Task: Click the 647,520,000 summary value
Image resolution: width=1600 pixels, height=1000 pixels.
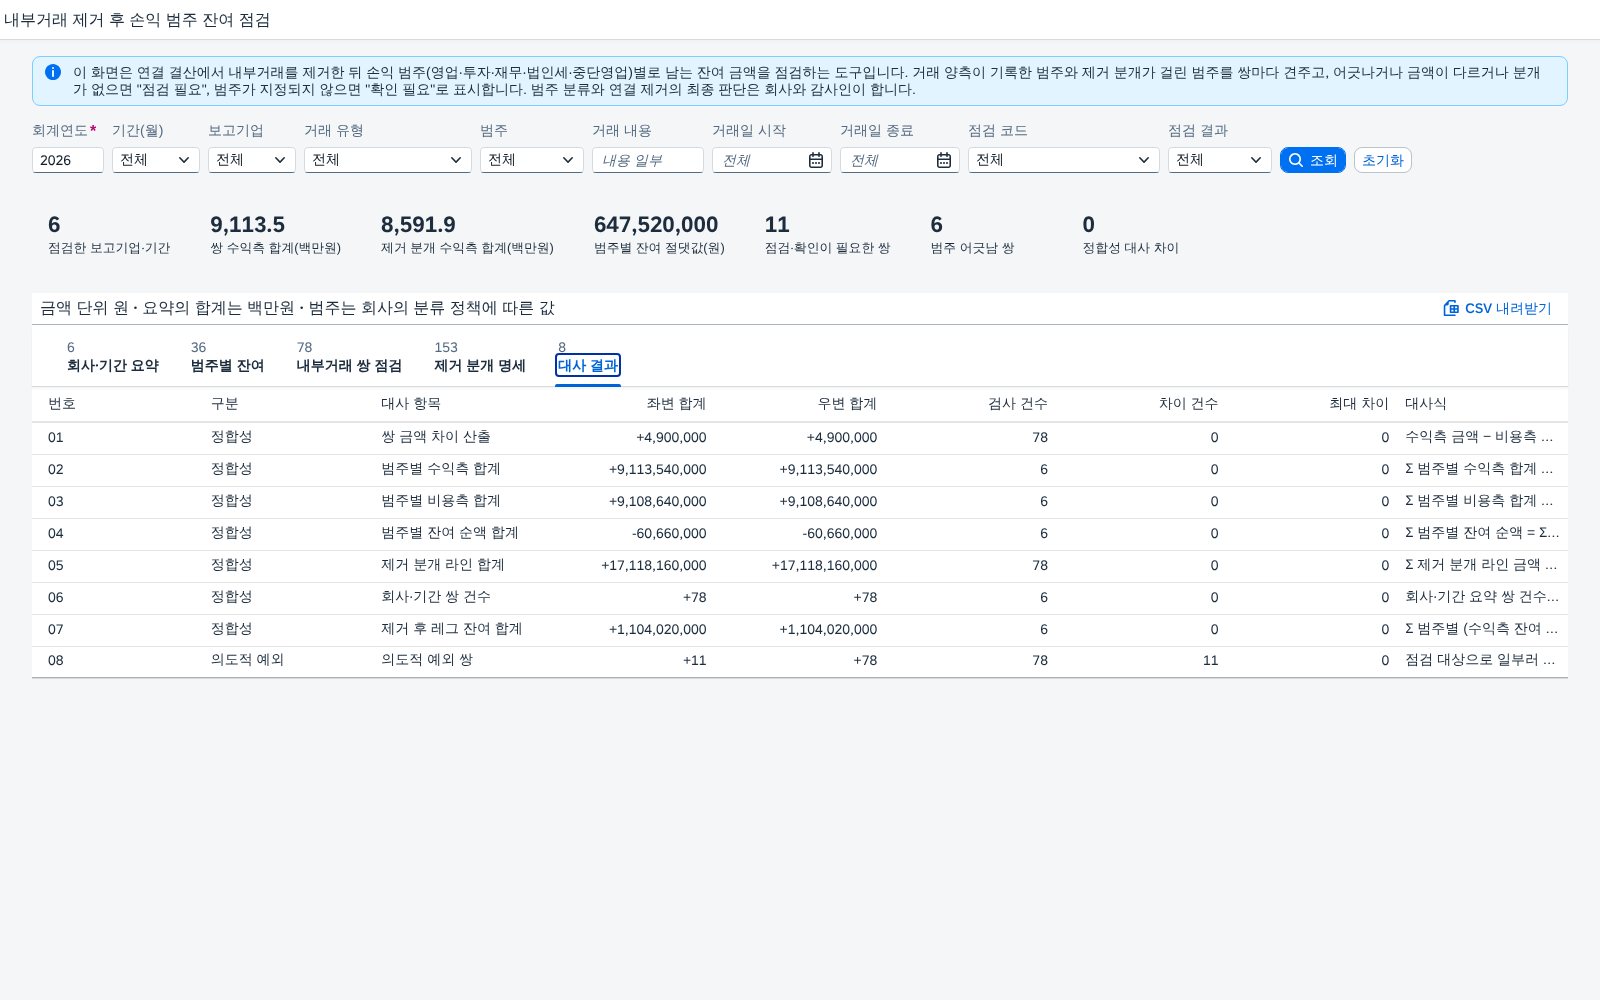Action: point(656,225)
